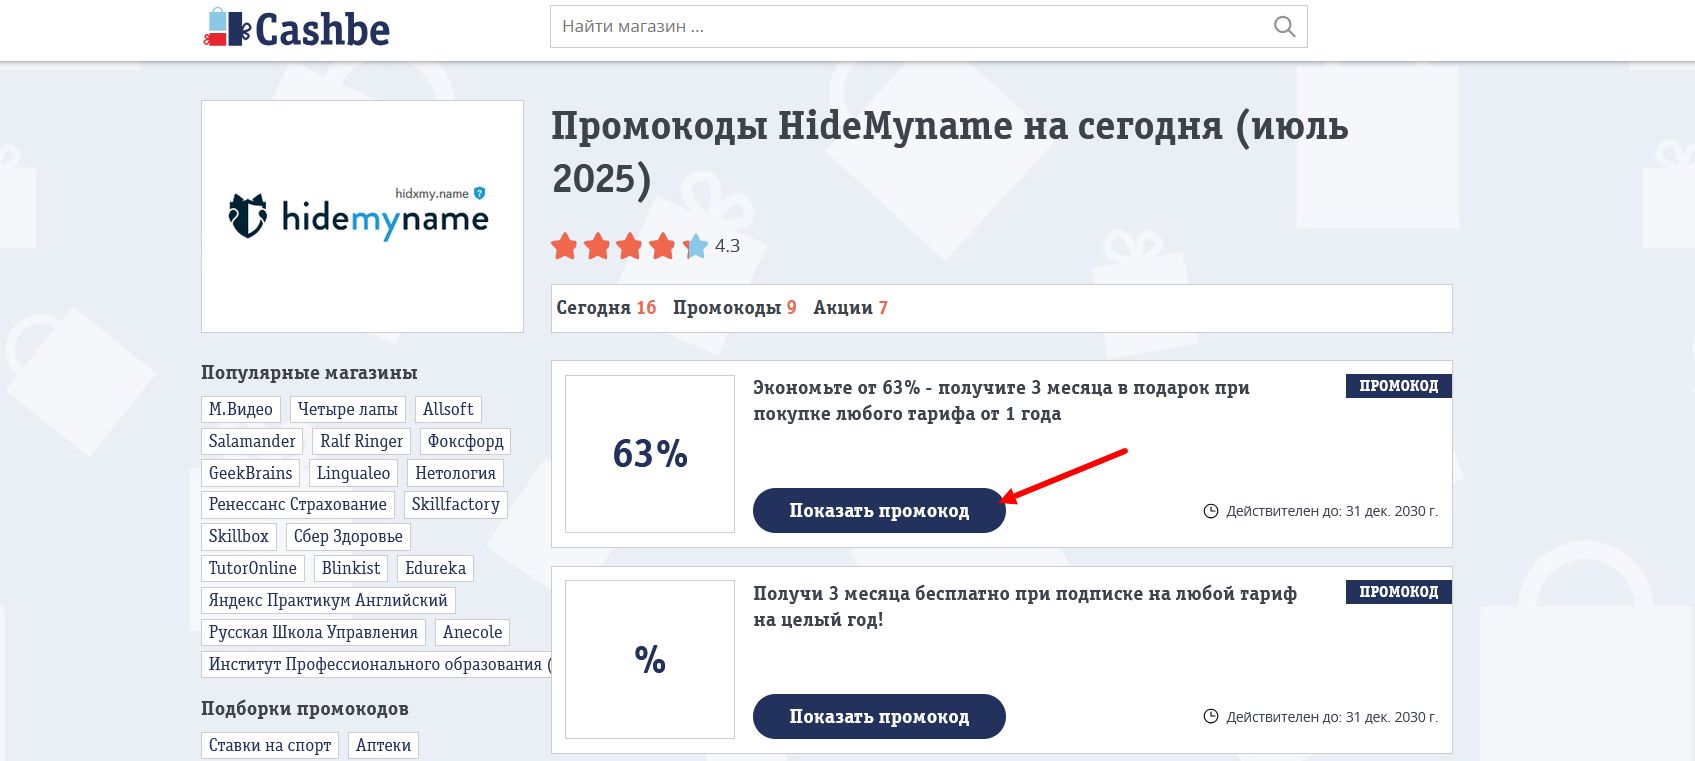Open the Русская Школа Управления link
Image resolution: width=1695 pixels, height=761 pixels.
313,633
